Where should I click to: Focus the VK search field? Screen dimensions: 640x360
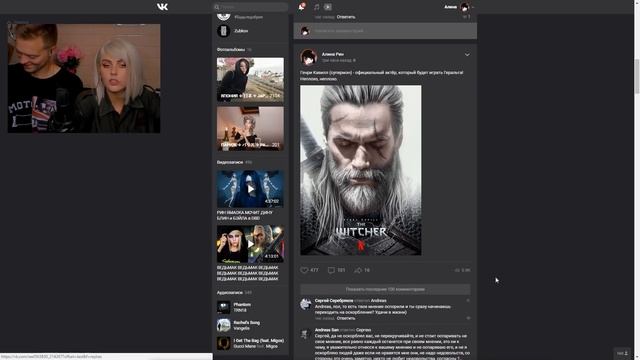pos(251,7)
